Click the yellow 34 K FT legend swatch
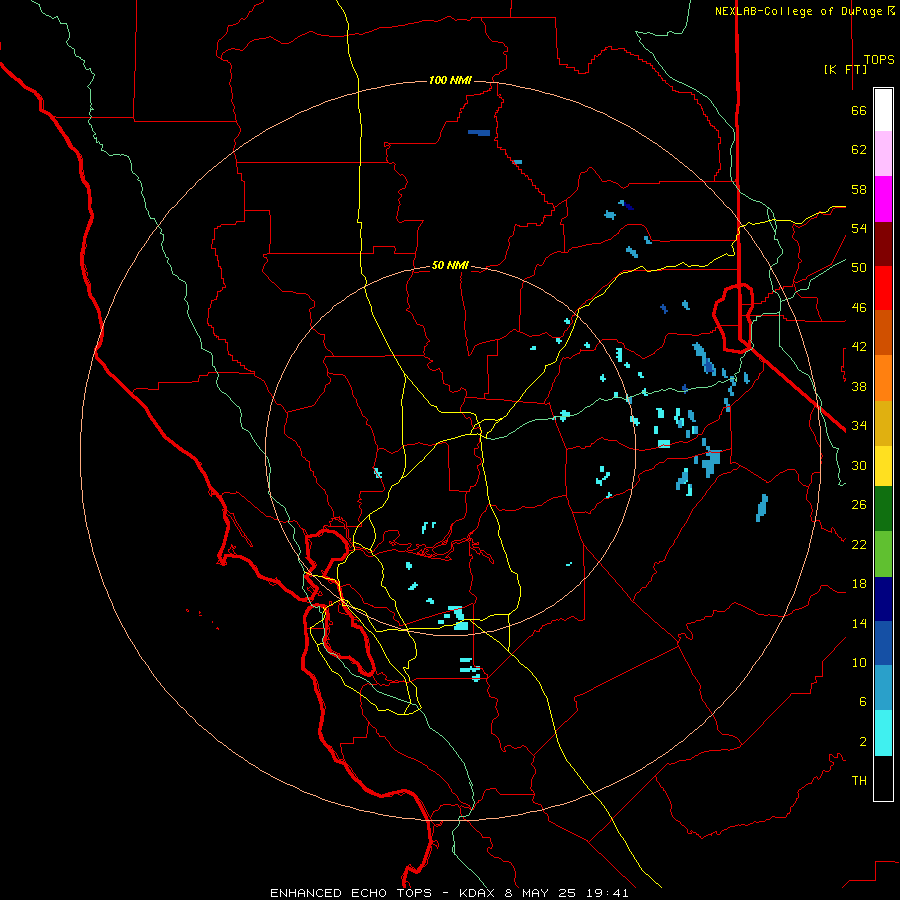The height and width of the screenshot is (900, 900). (x=883, y=466)
